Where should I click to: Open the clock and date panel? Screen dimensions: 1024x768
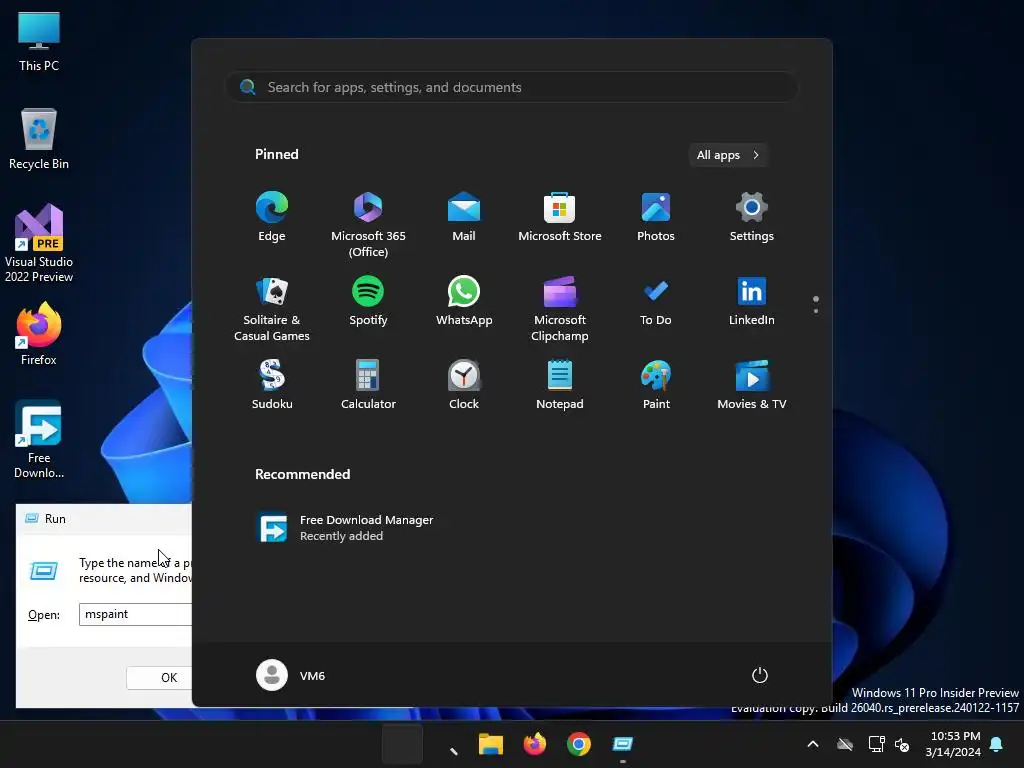coord(953,744)
